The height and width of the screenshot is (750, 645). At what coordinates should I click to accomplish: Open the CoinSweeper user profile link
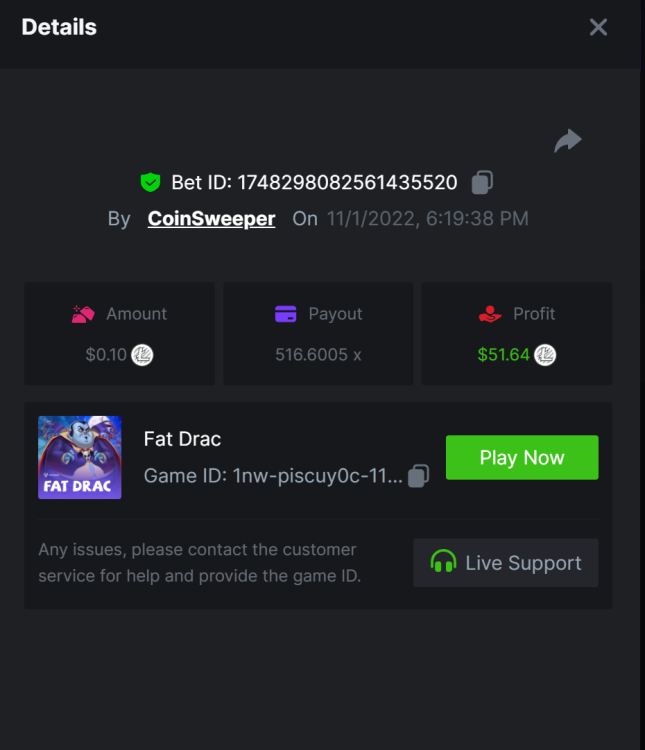pos(211,218)
